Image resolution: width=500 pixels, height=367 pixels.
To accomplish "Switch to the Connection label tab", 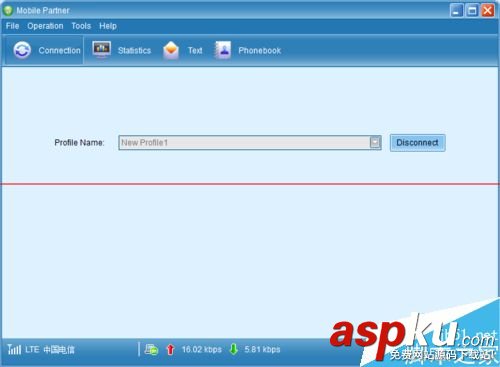I will [x=59, y=50].
